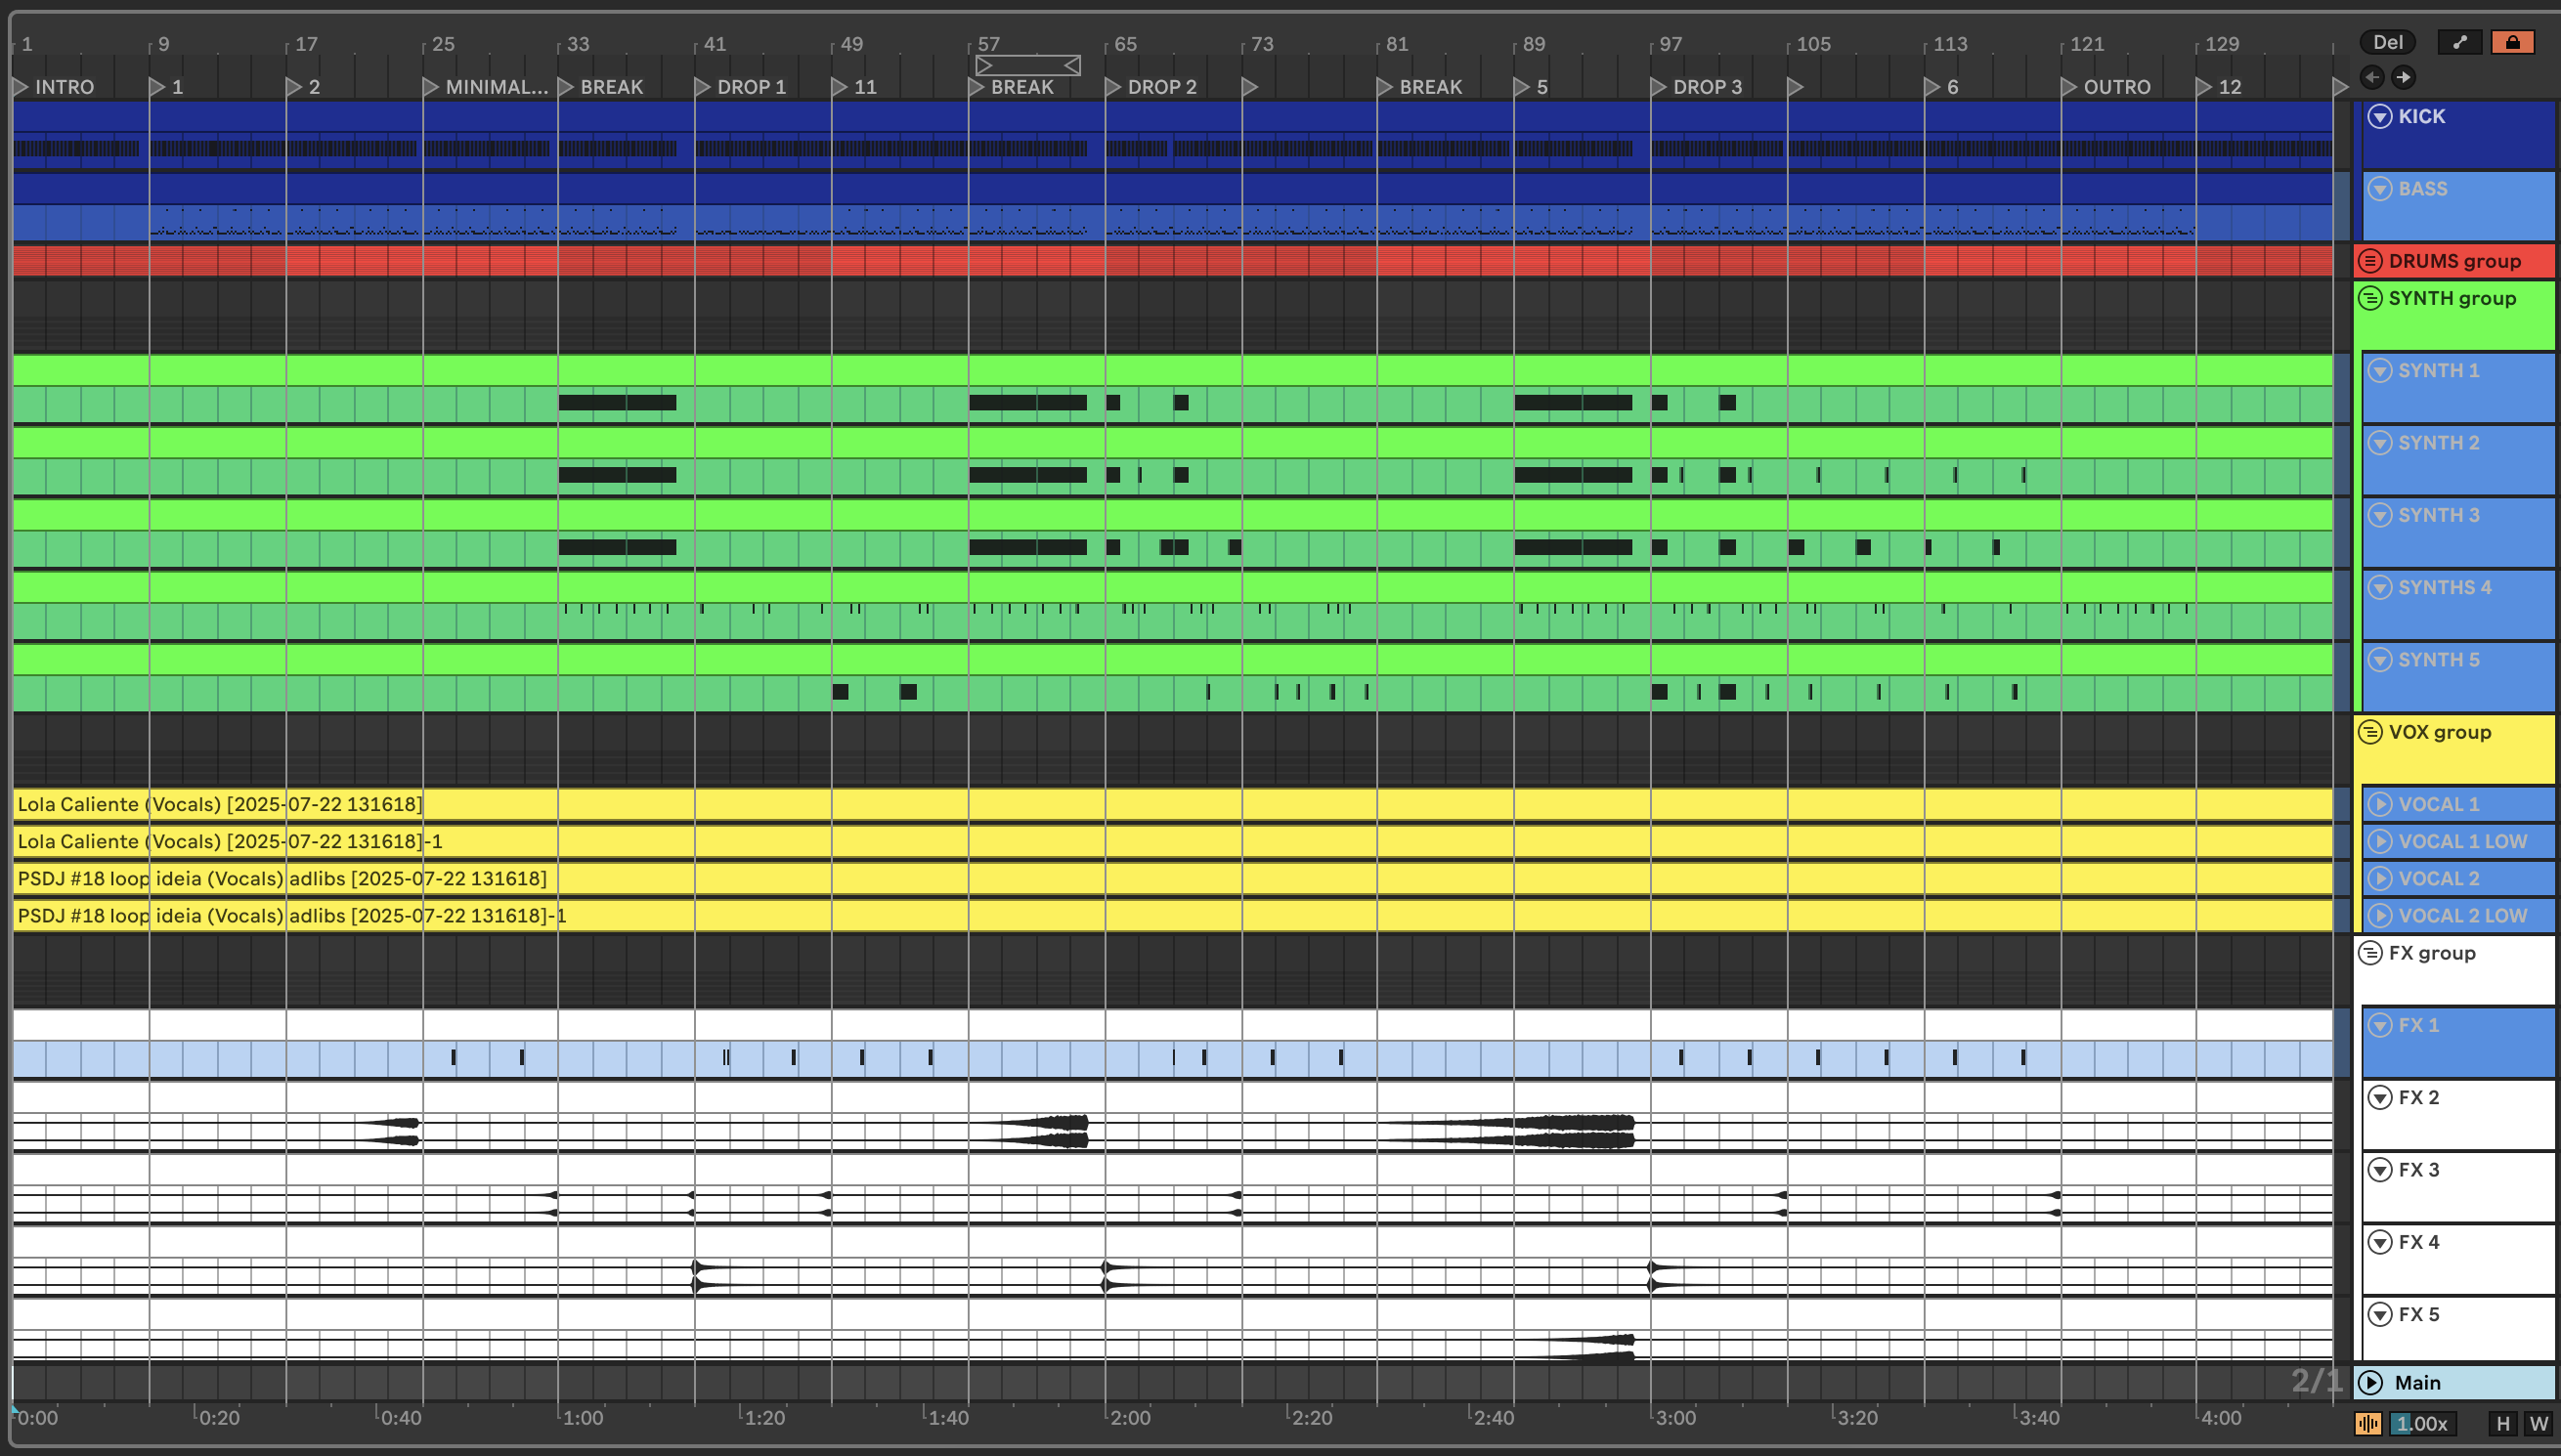Select first PSDJ #18 loop ideia adlibs clip
Viewport: 2561px width, 1456px height.
pos(1172,878)
